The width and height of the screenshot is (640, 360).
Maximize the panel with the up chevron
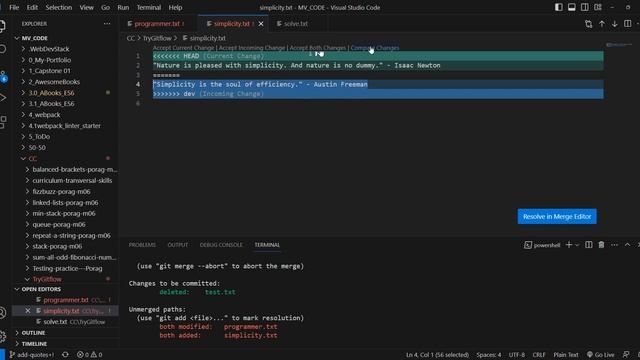[627, 245]
